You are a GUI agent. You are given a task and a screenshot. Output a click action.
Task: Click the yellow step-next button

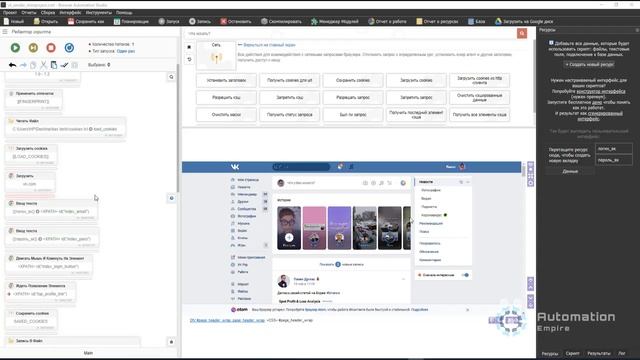click(33, 48)
